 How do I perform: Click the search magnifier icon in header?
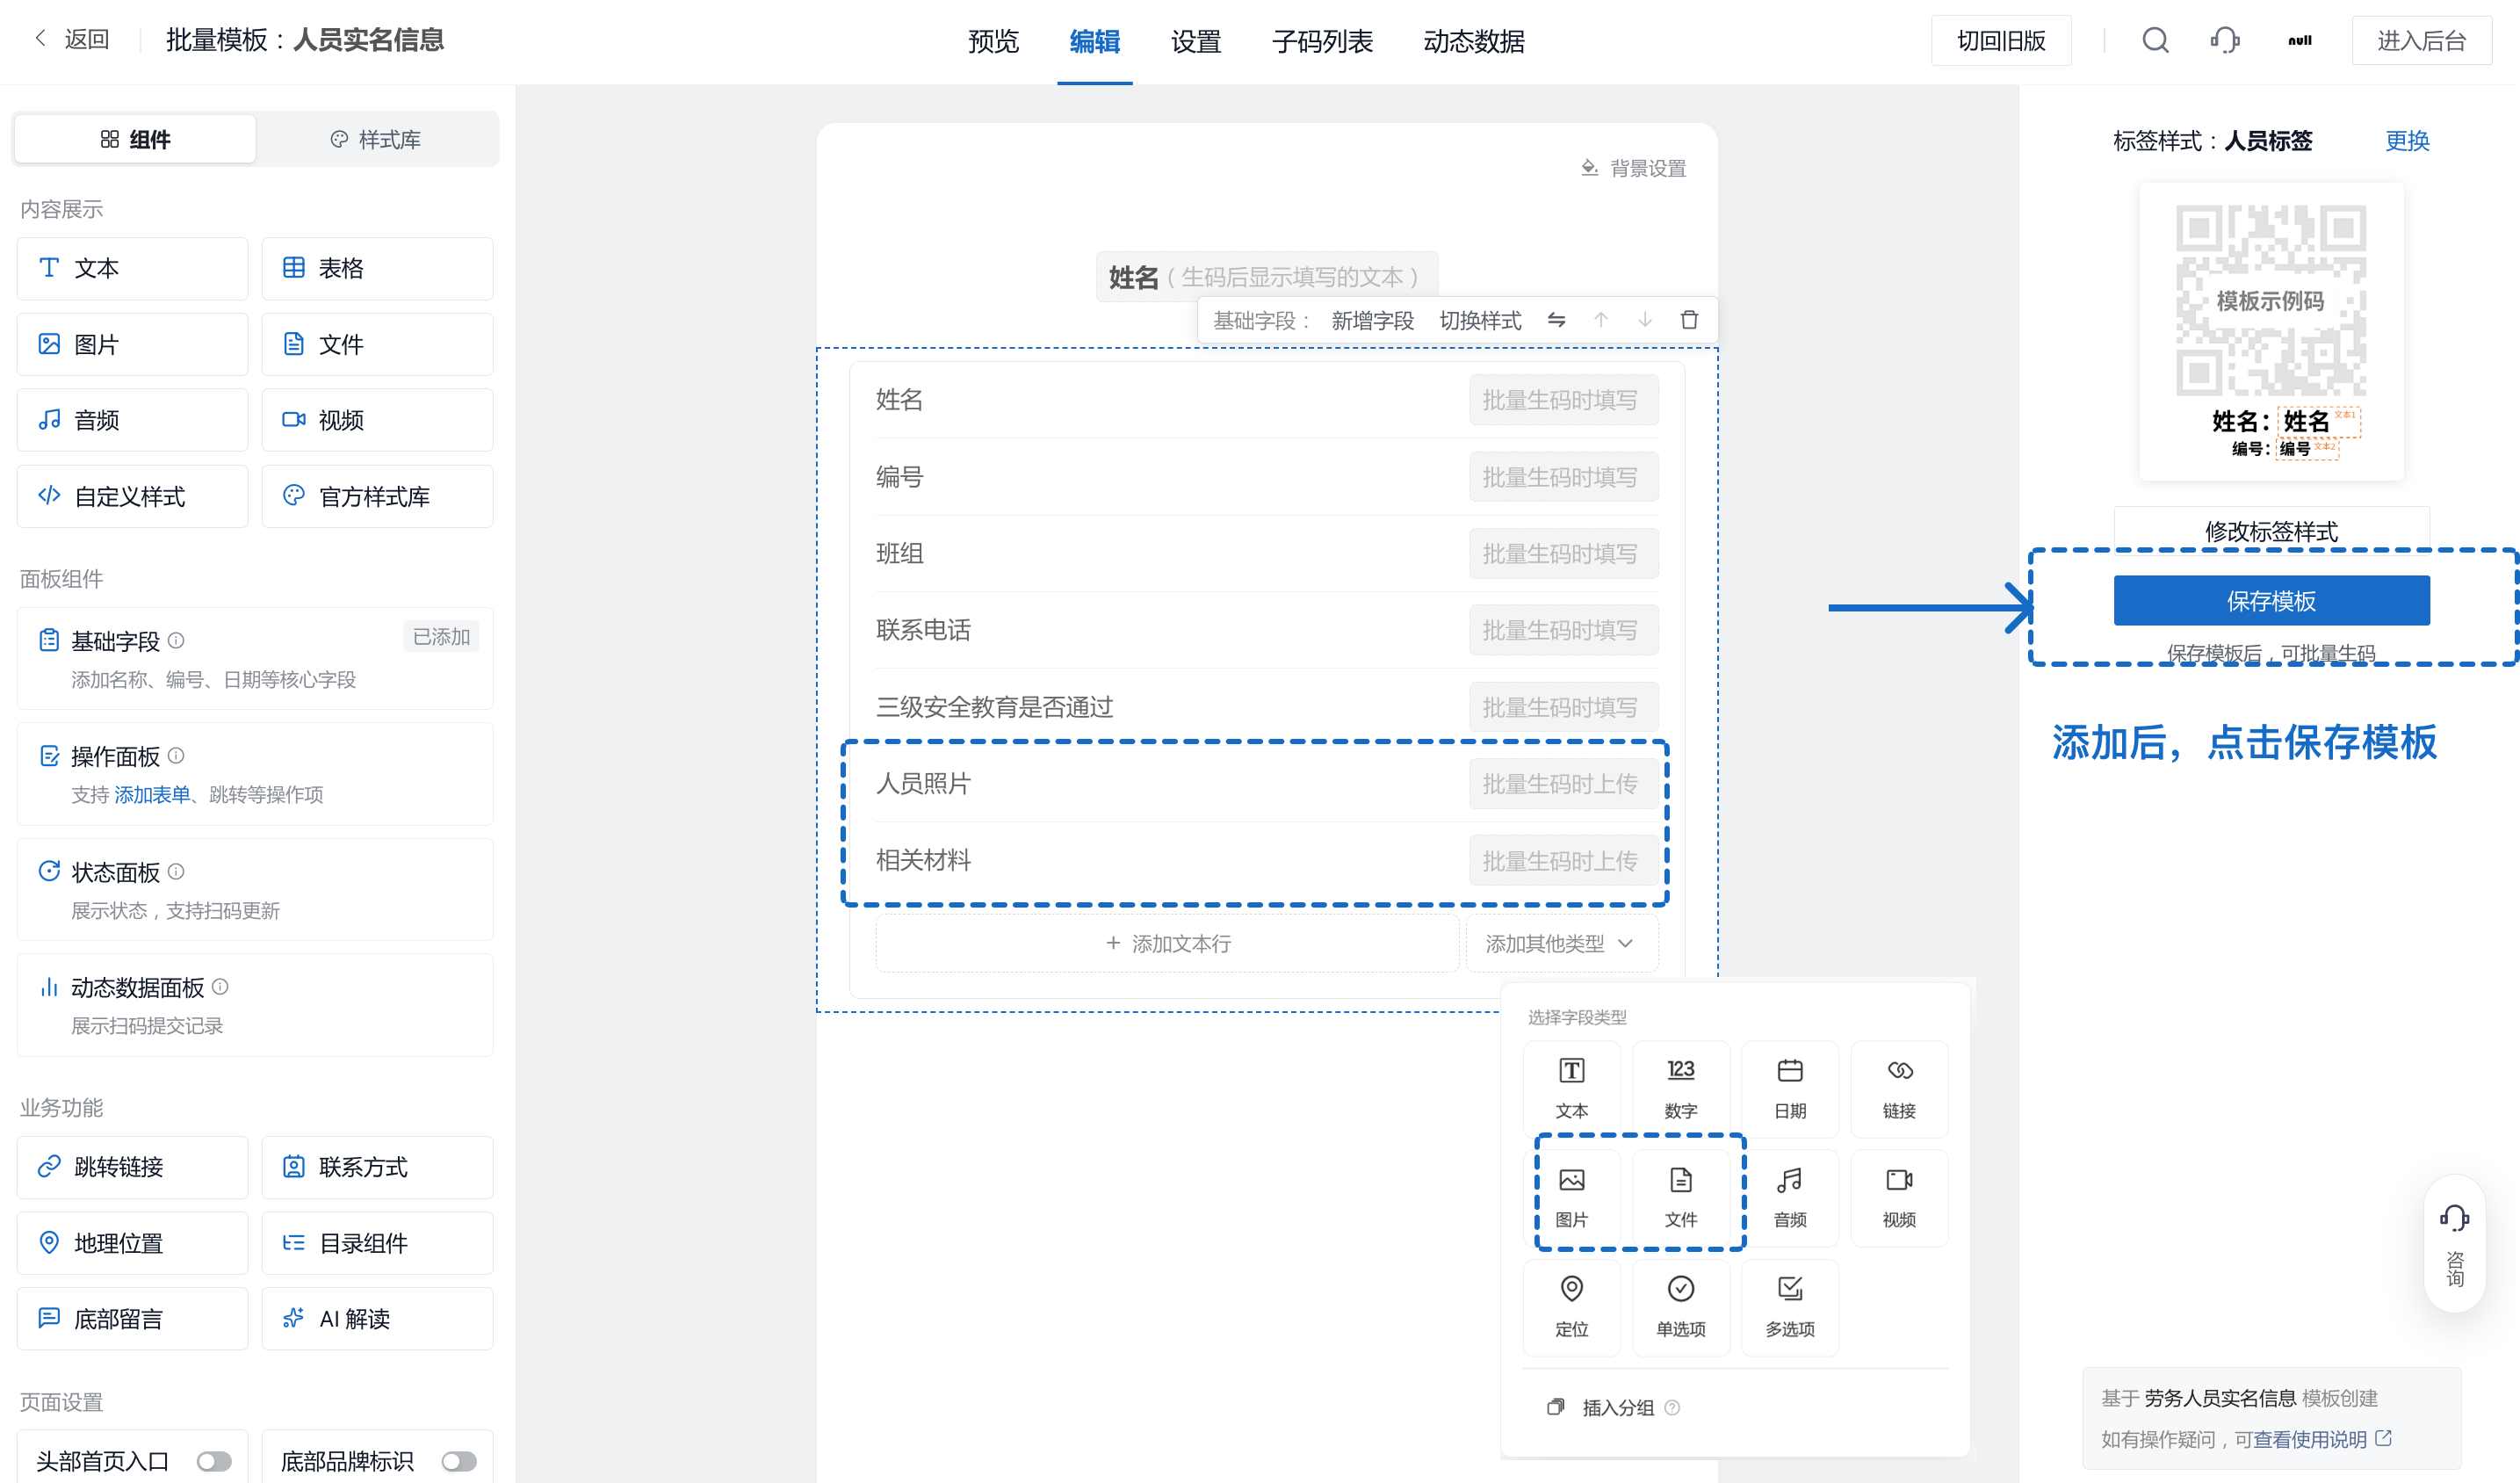pyautogui.click(x=2155, y=40)
